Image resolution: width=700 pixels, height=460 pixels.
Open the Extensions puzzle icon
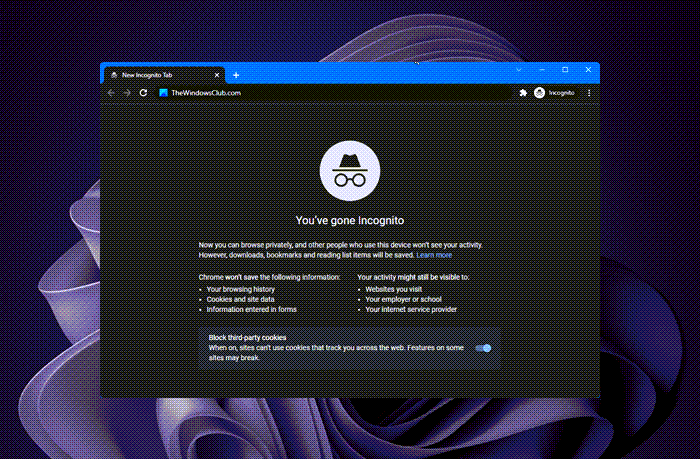point(523,93)
